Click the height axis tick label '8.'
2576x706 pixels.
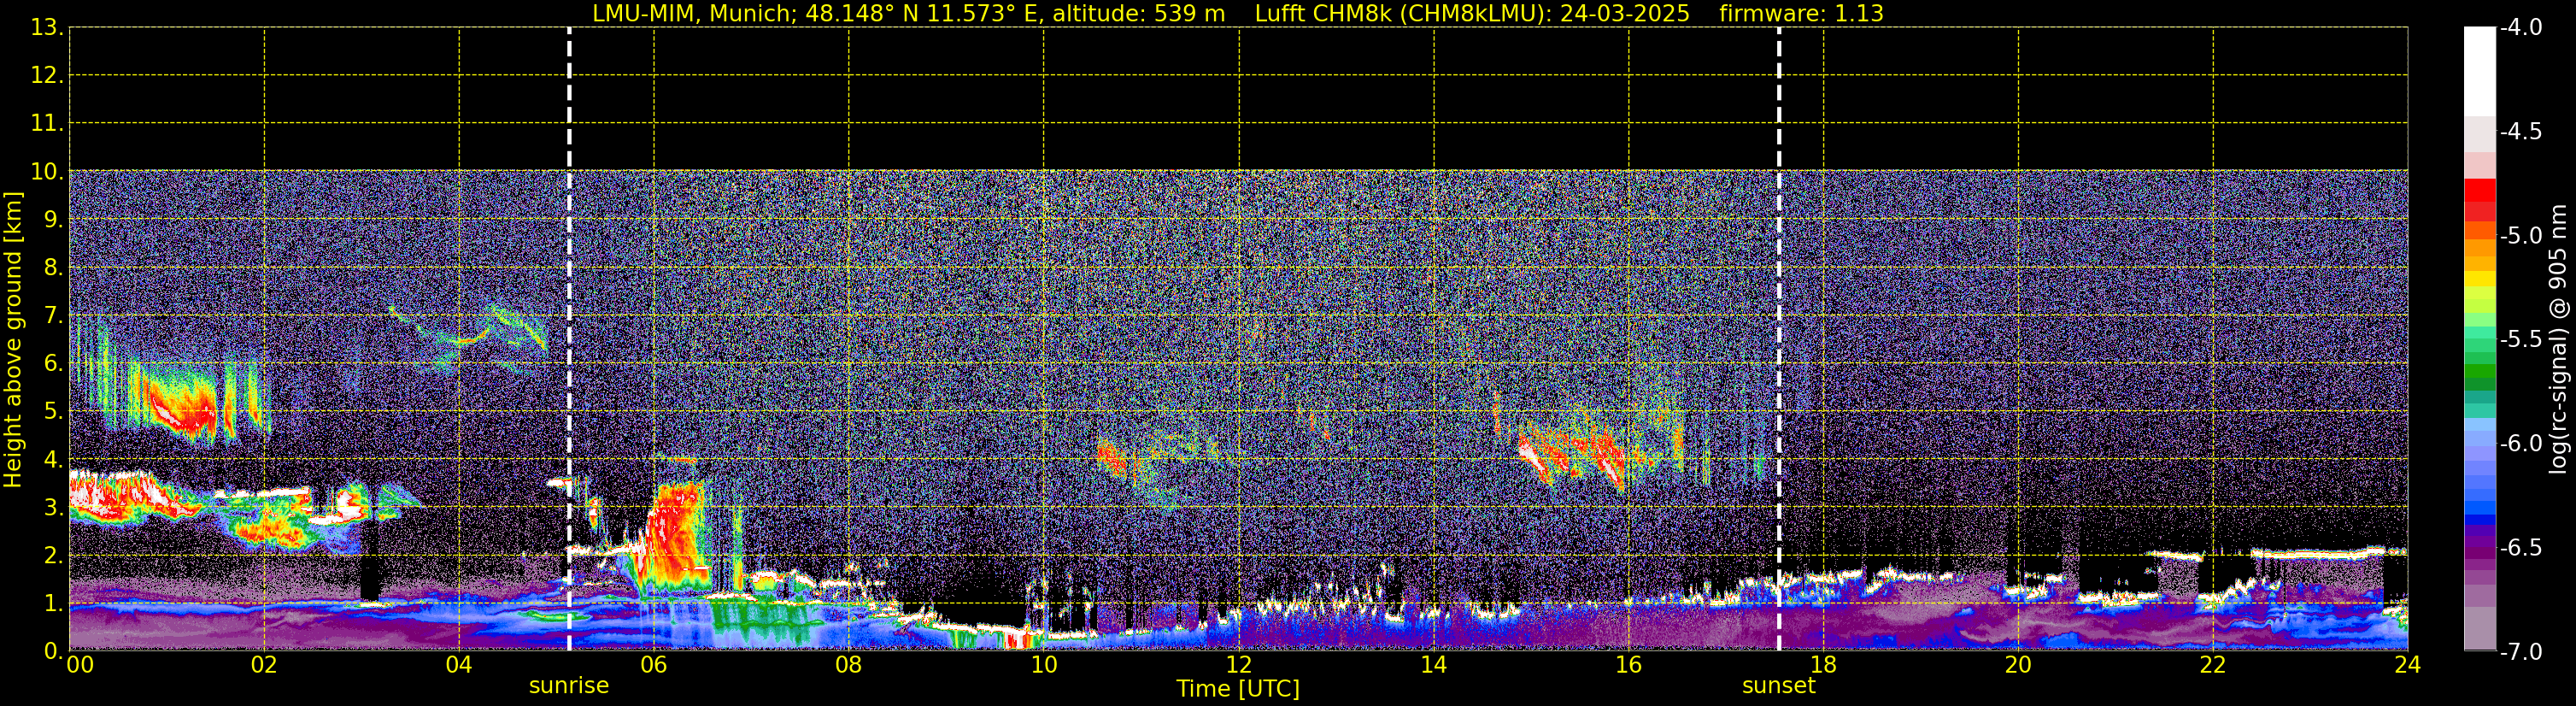coord(53,268)
